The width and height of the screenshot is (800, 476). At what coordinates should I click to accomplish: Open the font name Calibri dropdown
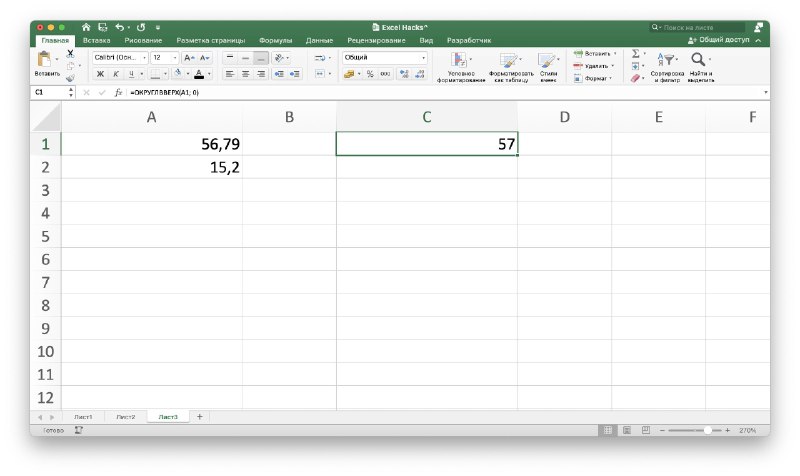144,58
